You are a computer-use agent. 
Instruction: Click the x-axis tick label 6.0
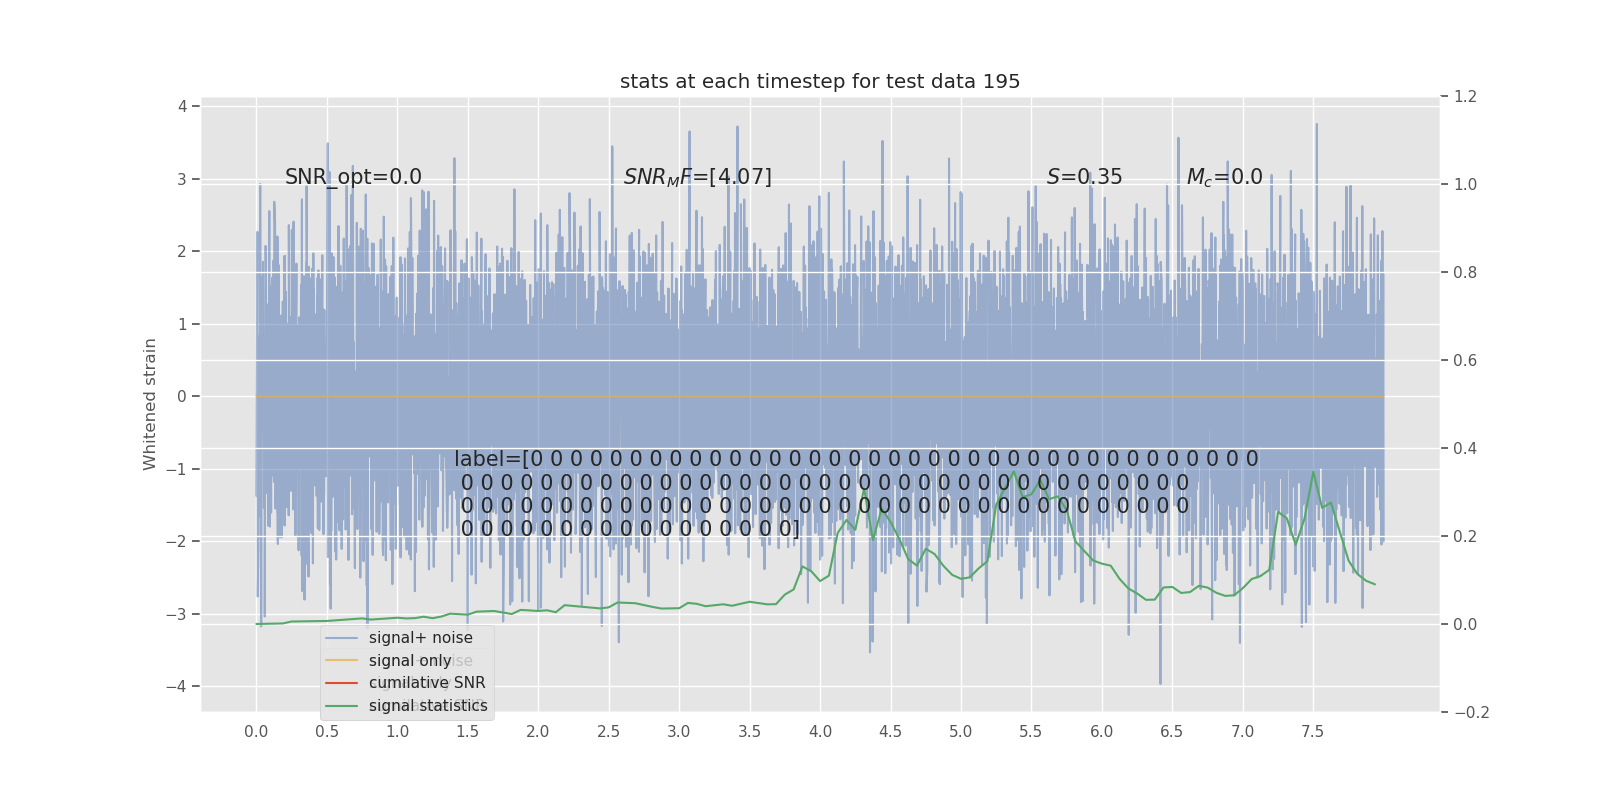pyautogui.click(x=1102, y=732)
